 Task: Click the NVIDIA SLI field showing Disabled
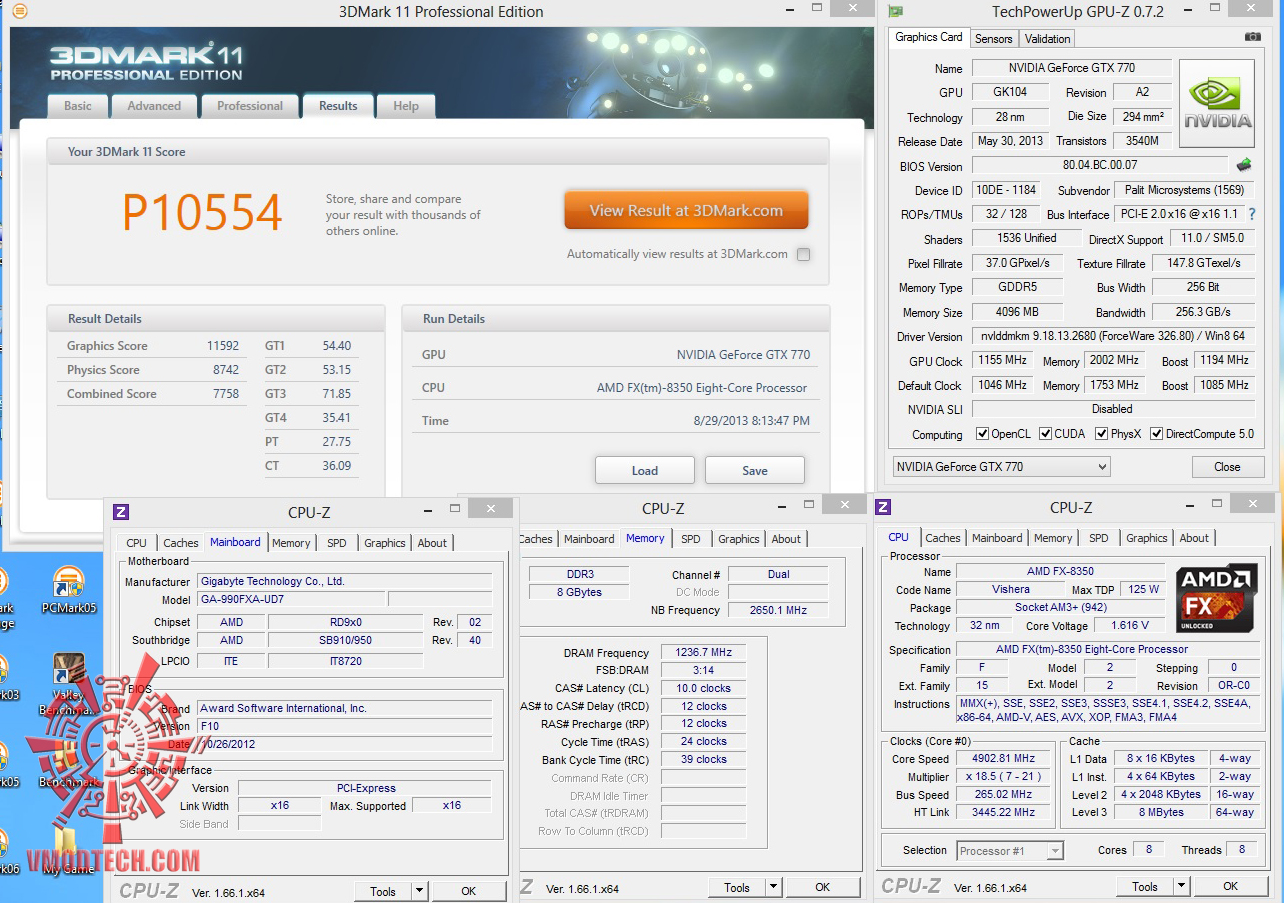(1112, 409)
